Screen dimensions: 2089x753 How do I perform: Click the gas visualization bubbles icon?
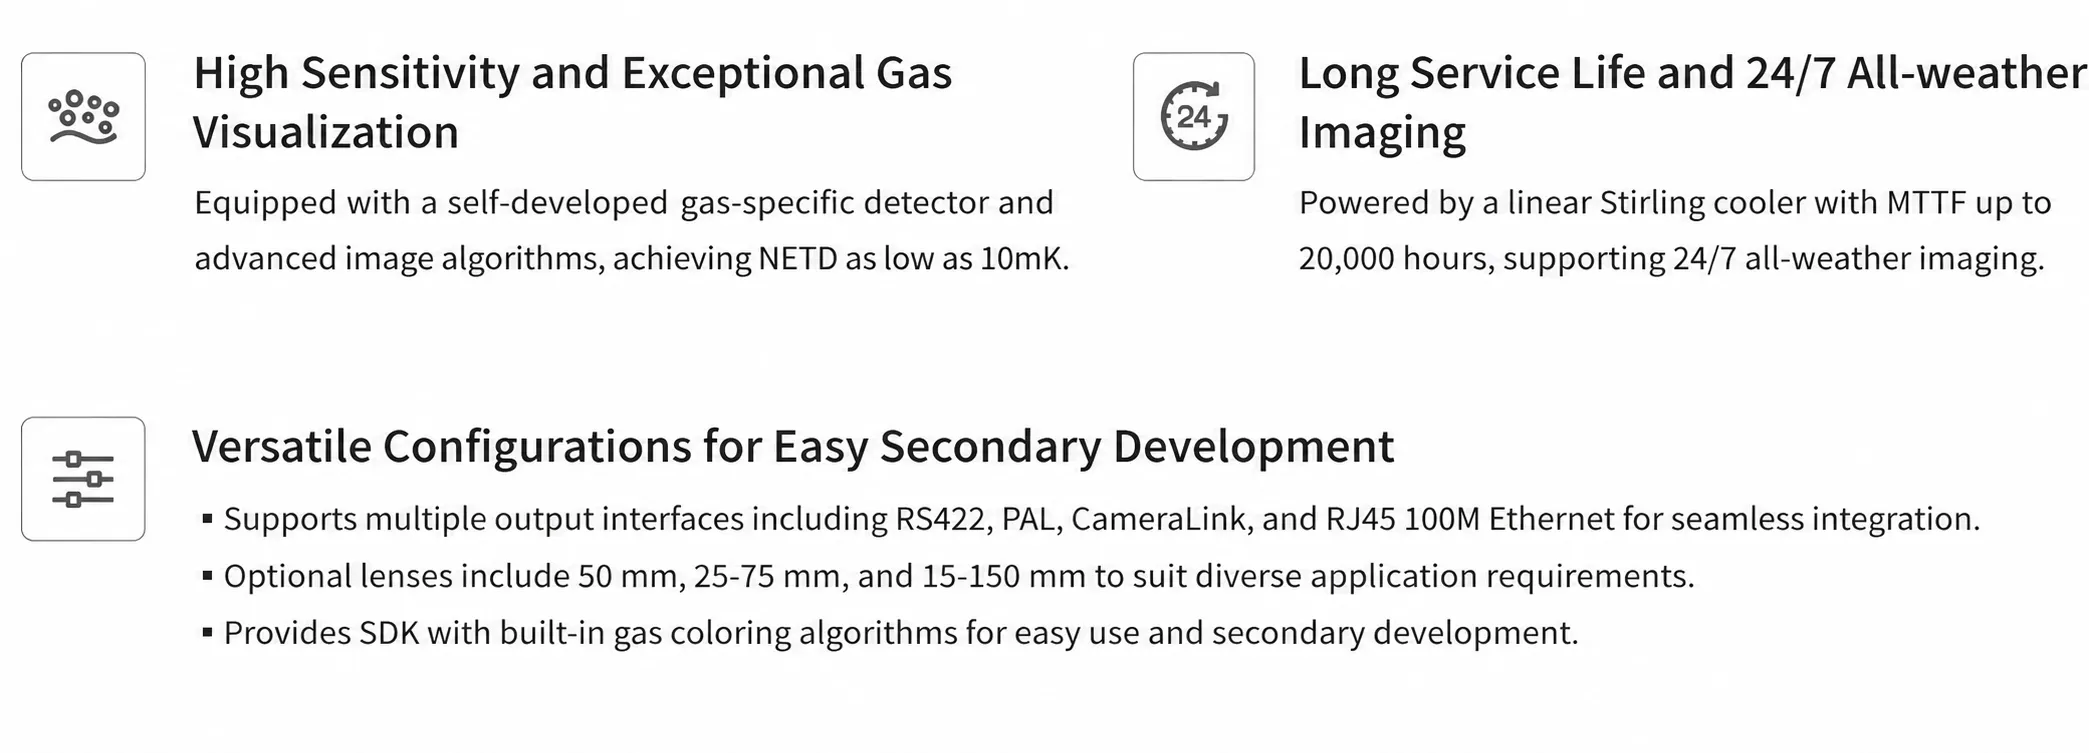[83, 117]
